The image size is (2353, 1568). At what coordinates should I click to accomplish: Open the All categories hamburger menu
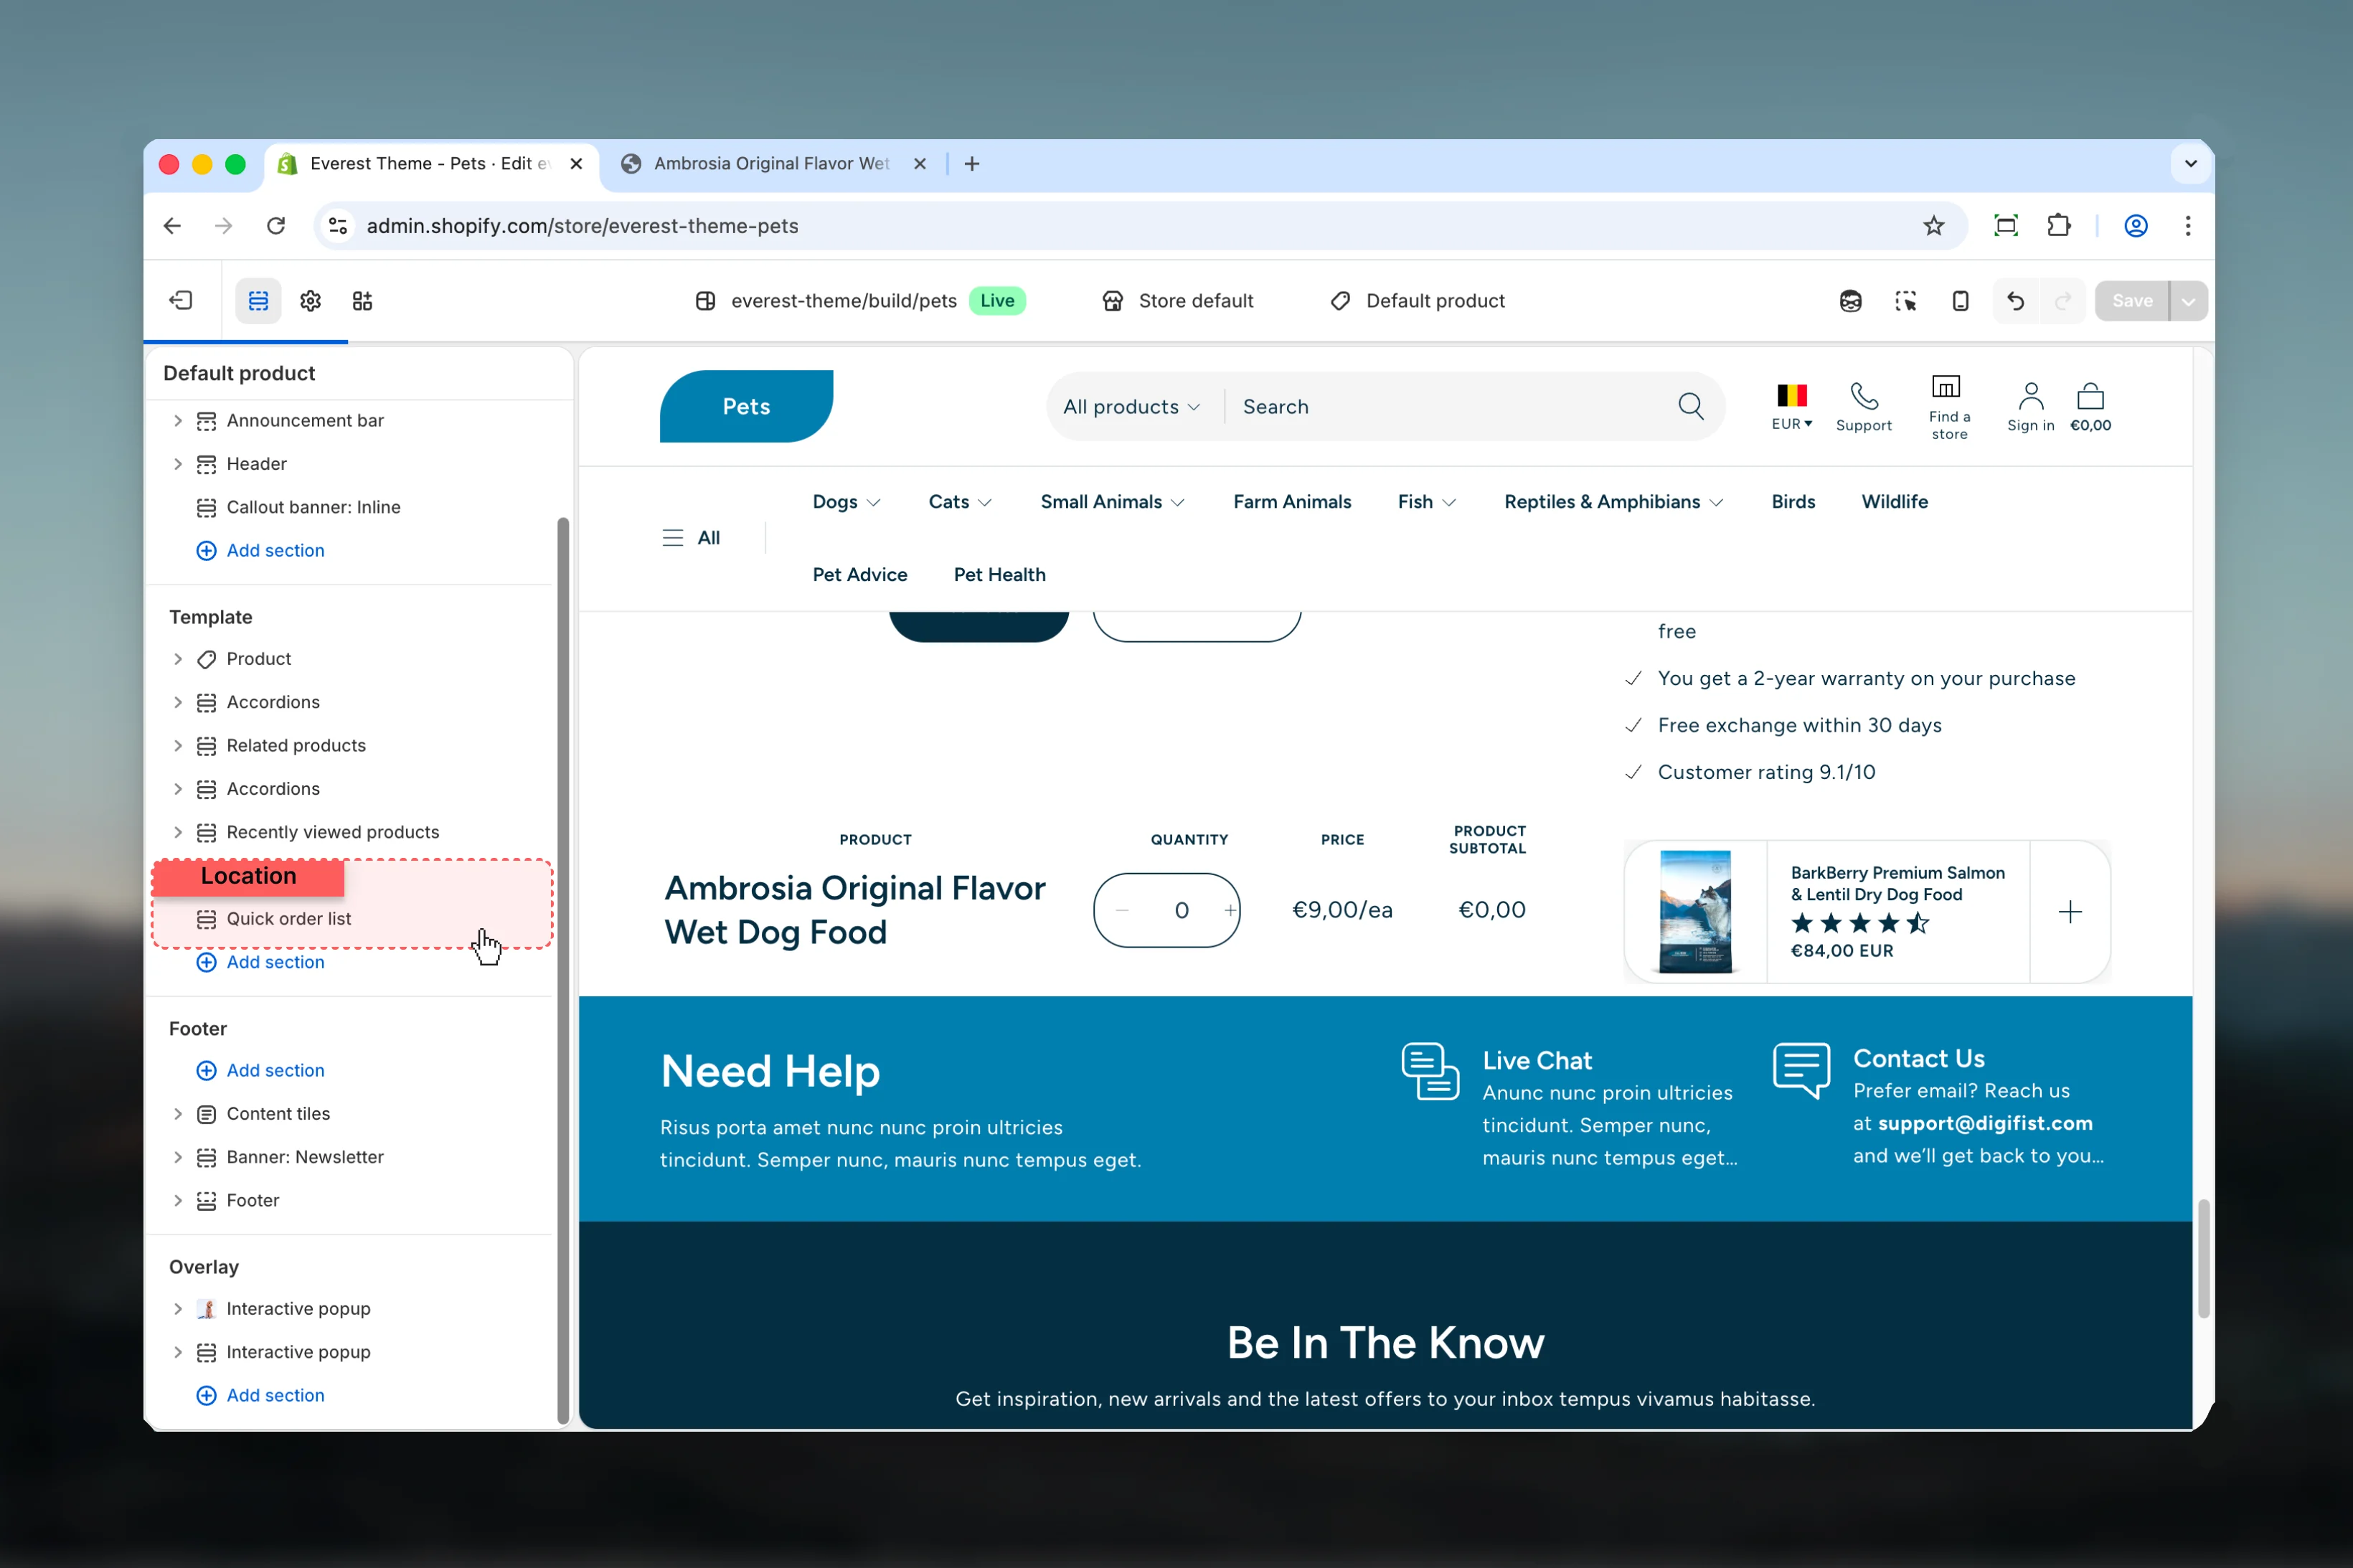691,538
